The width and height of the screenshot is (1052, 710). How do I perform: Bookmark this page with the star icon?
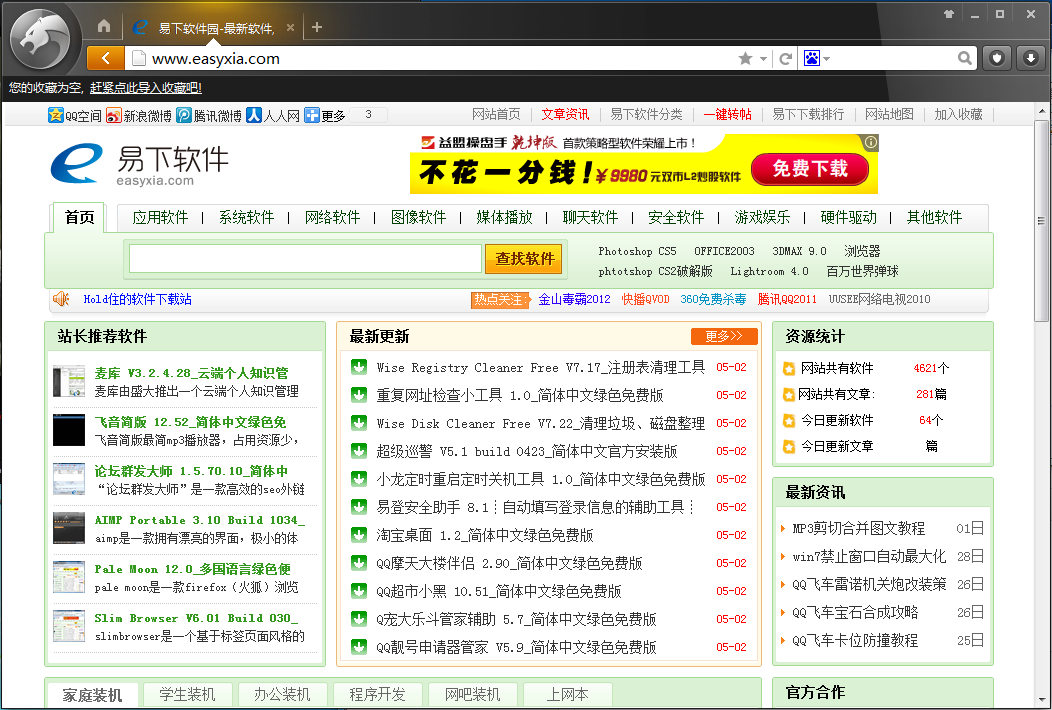point(745,59)
